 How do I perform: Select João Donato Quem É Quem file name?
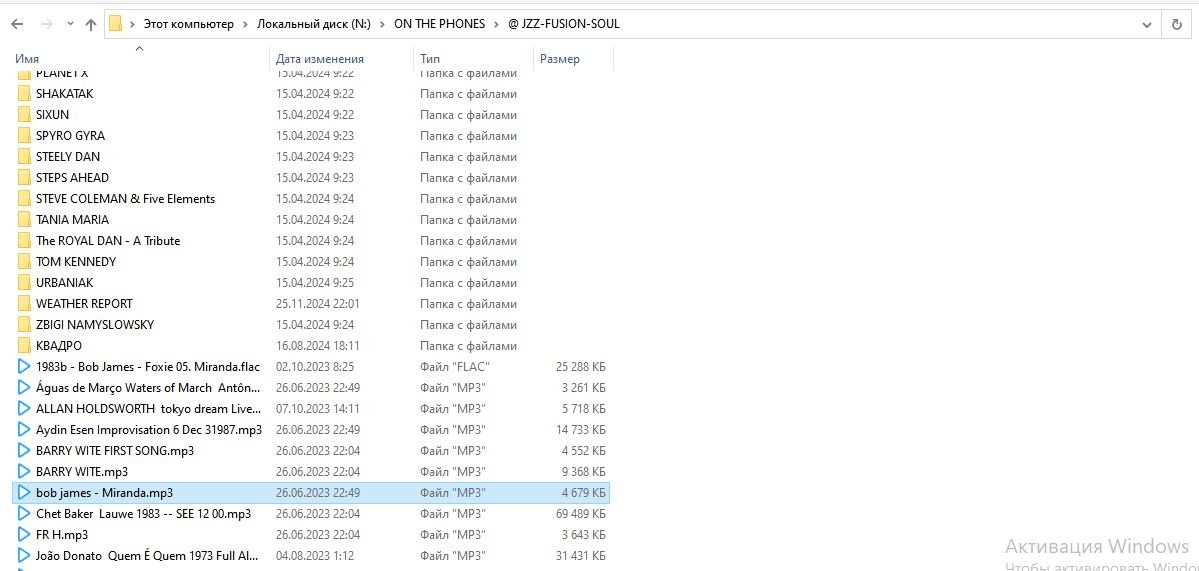148,556
